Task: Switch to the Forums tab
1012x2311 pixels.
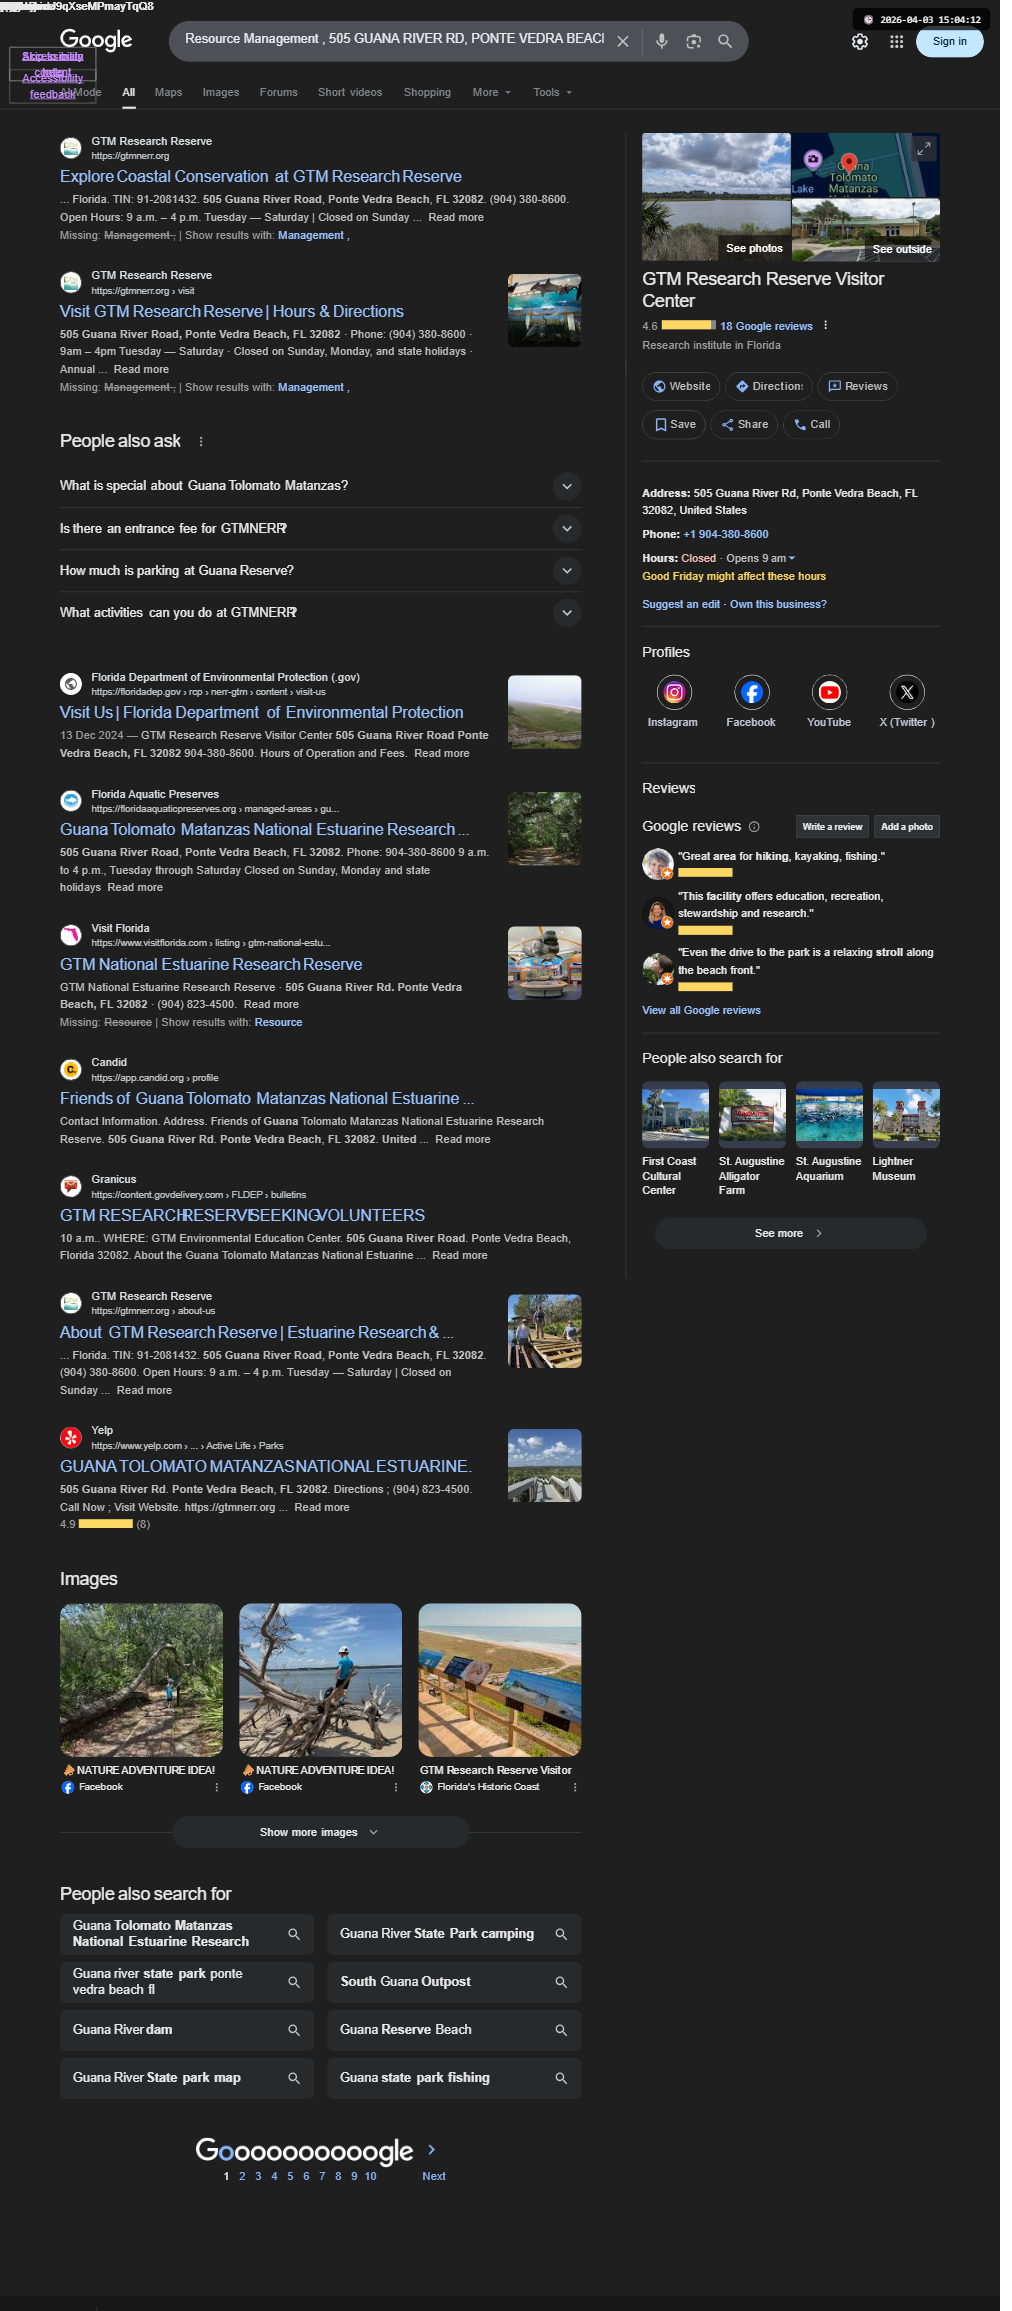Action: (x=279, y=92)
